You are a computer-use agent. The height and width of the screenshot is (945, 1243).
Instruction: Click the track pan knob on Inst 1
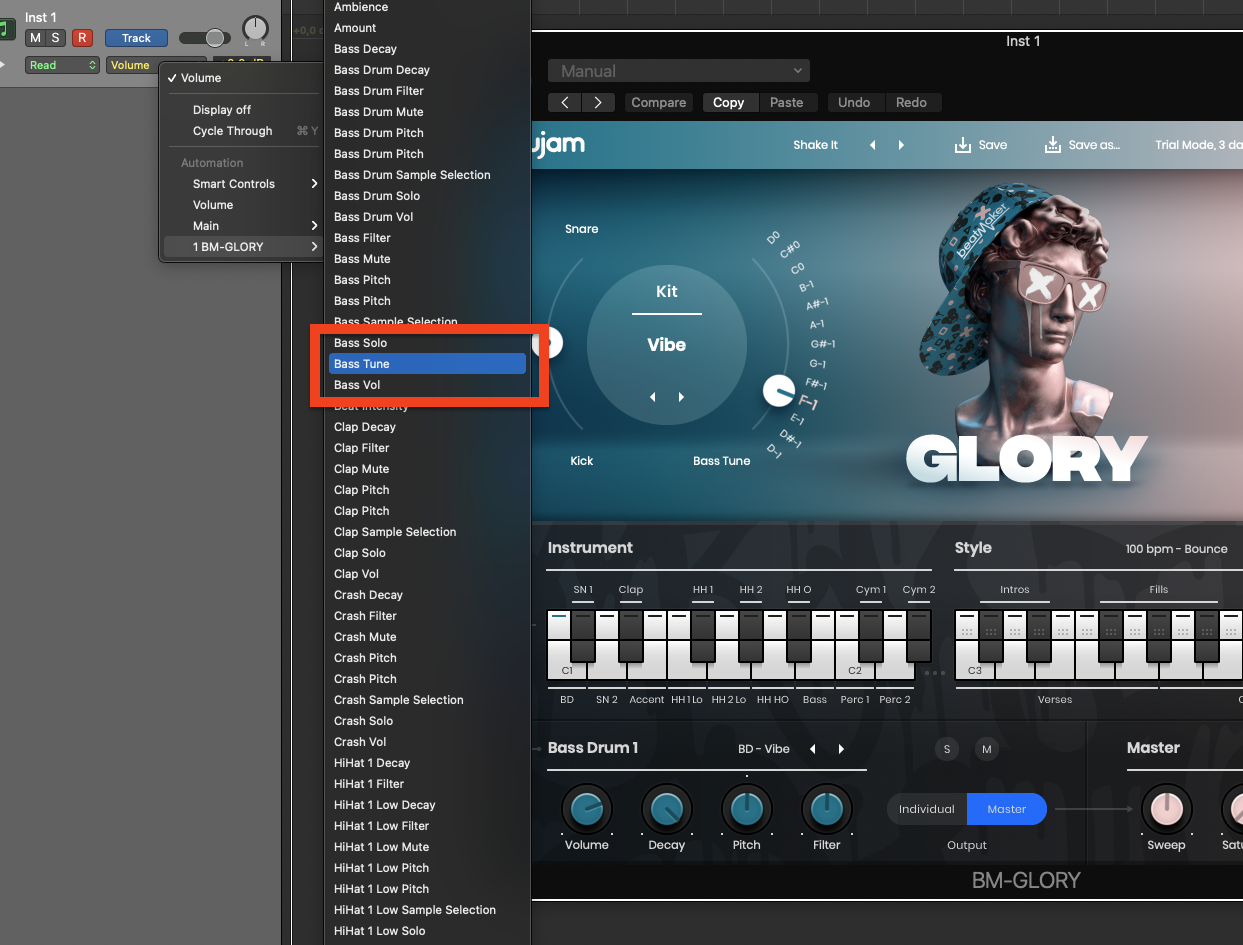point(256,28)
